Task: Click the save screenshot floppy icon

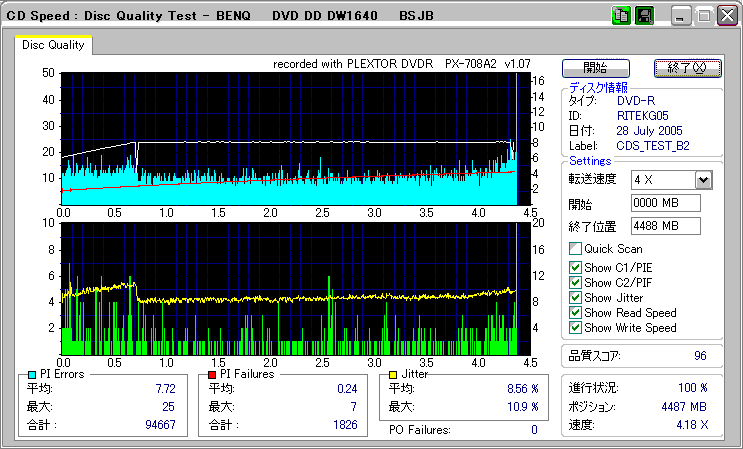Action: pos(644,16)
